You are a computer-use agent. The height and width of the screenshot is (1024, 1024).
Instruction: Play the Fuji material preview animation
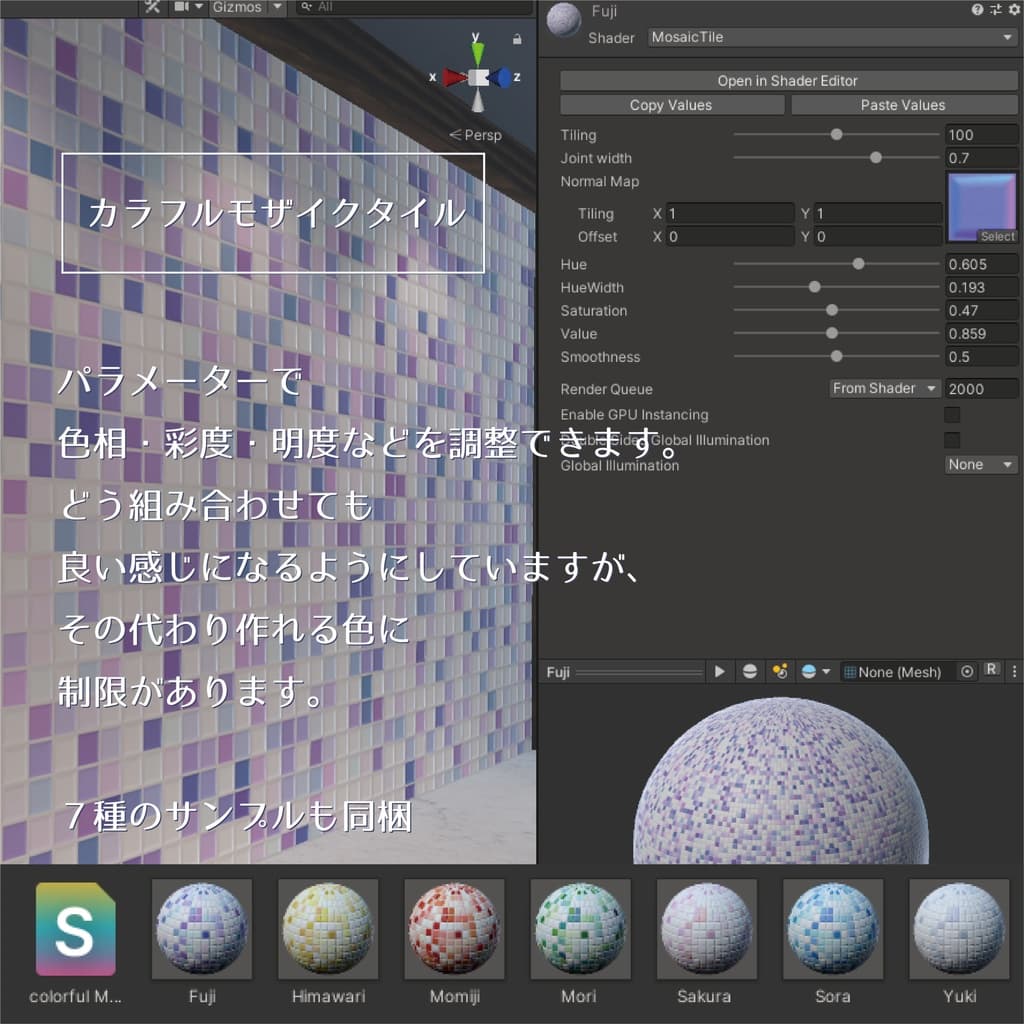[719, 671]
